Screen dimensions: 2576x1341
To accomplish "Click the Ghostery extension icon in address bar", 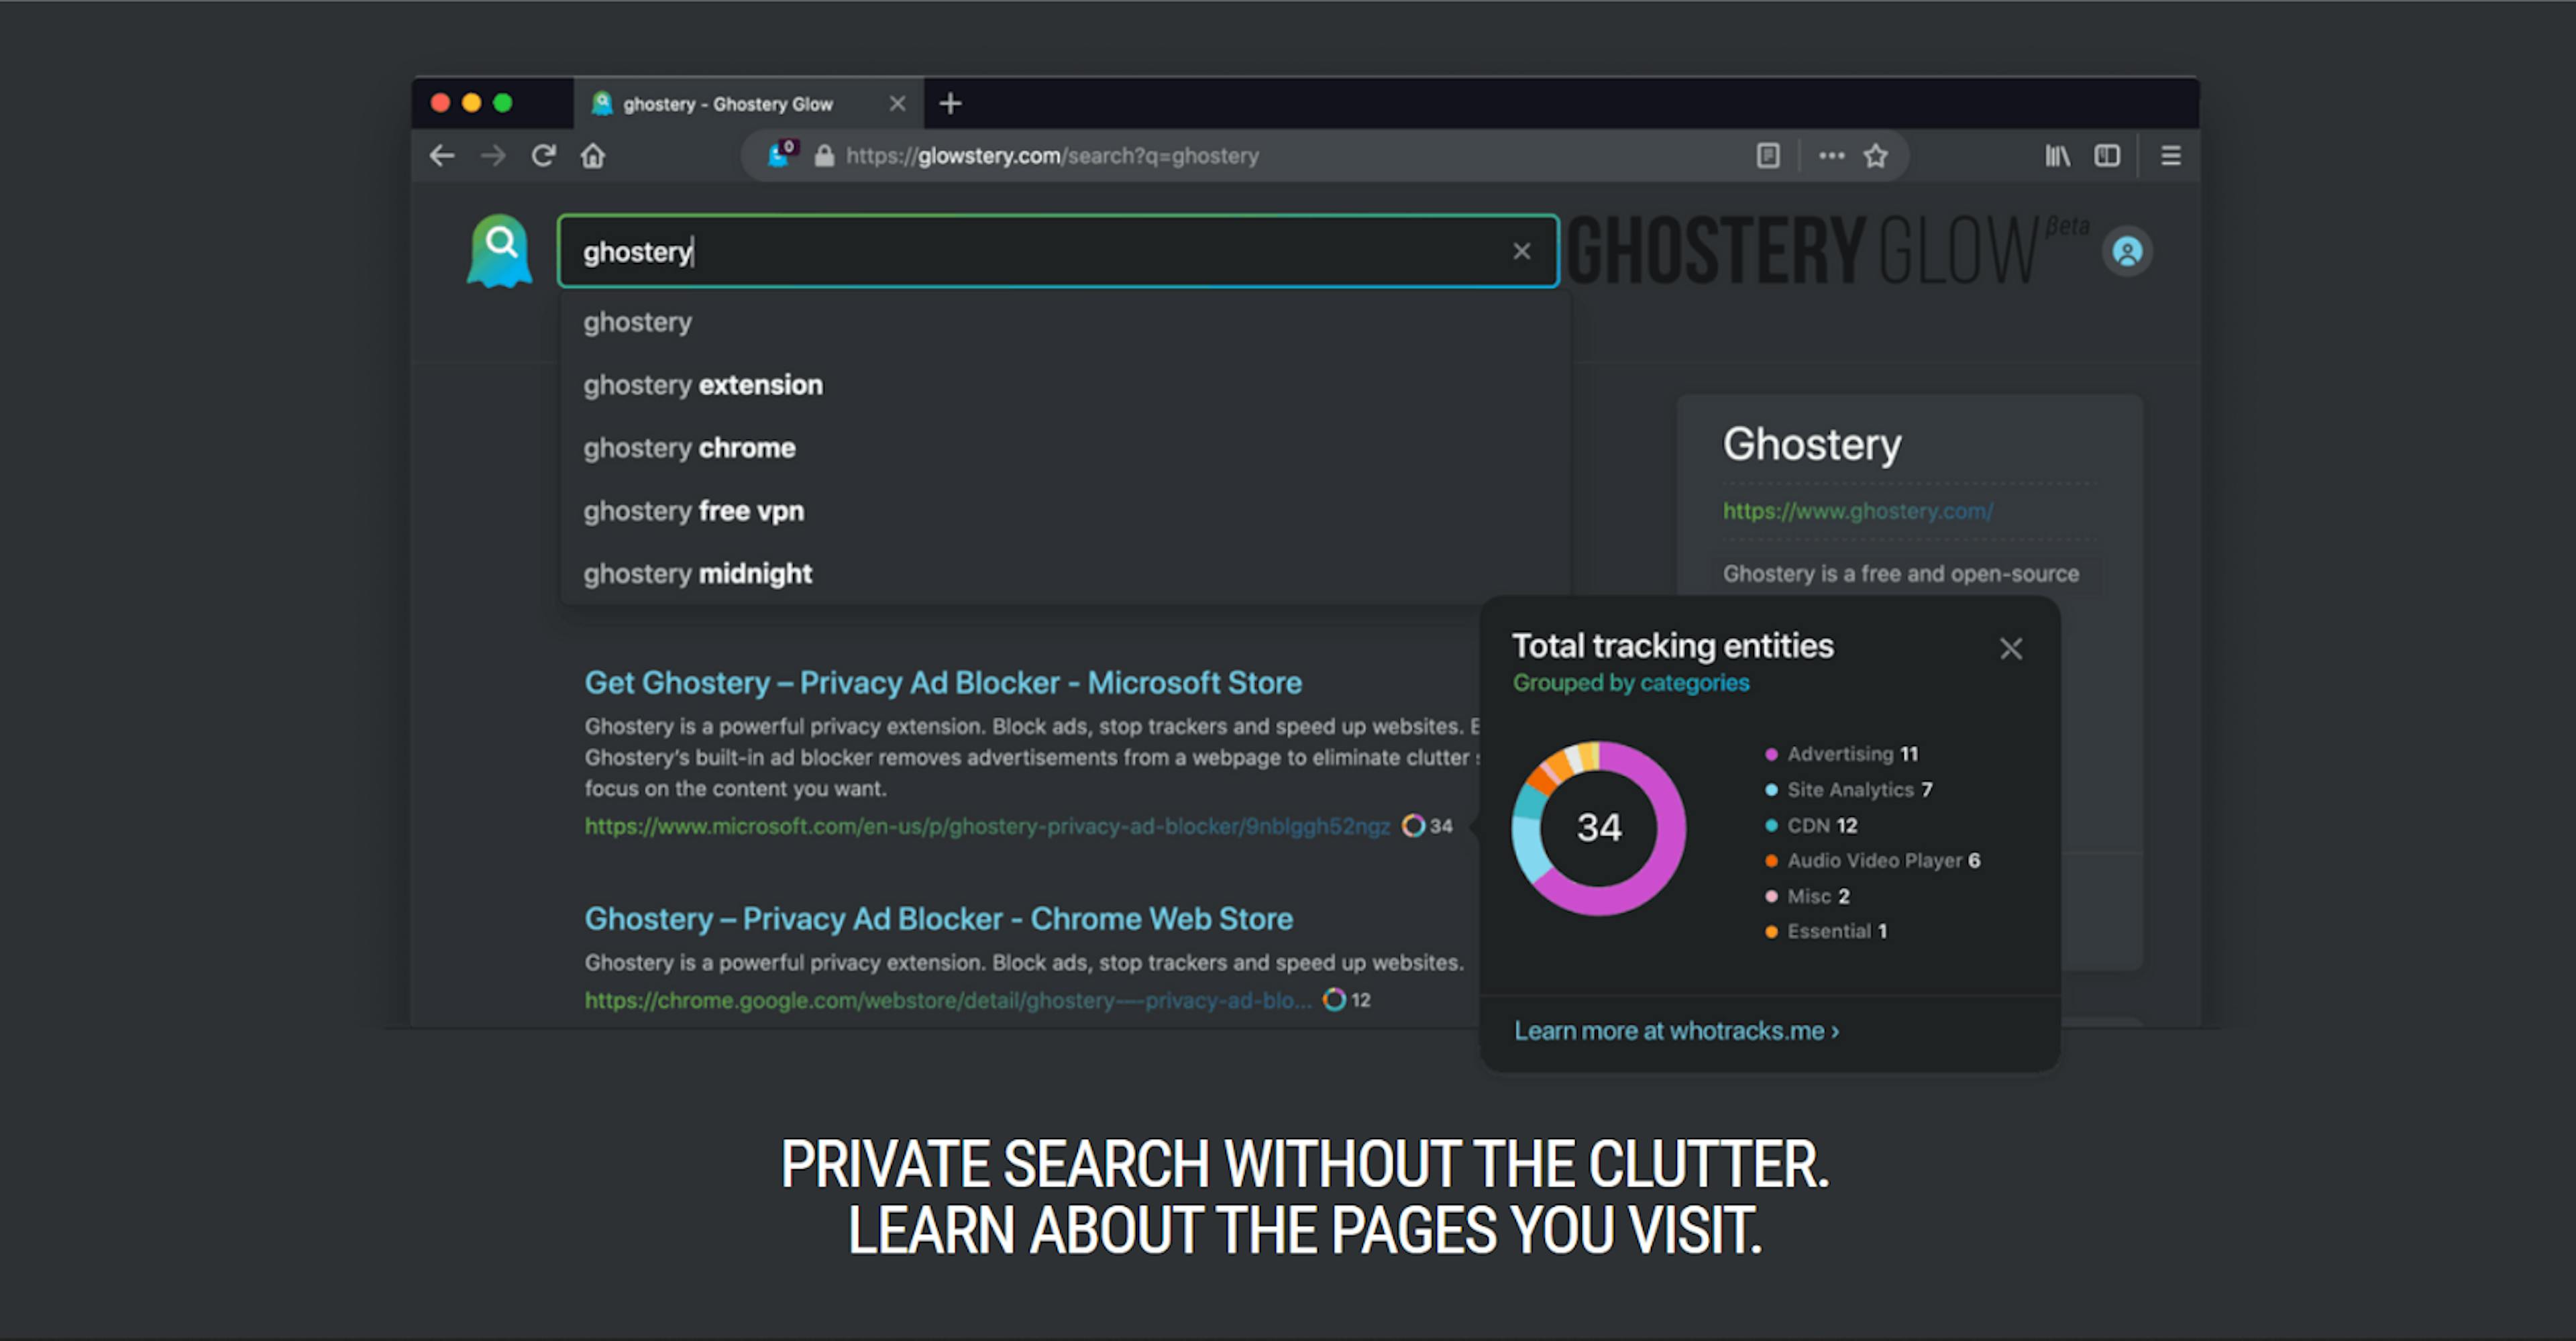I will click(782, 154).
